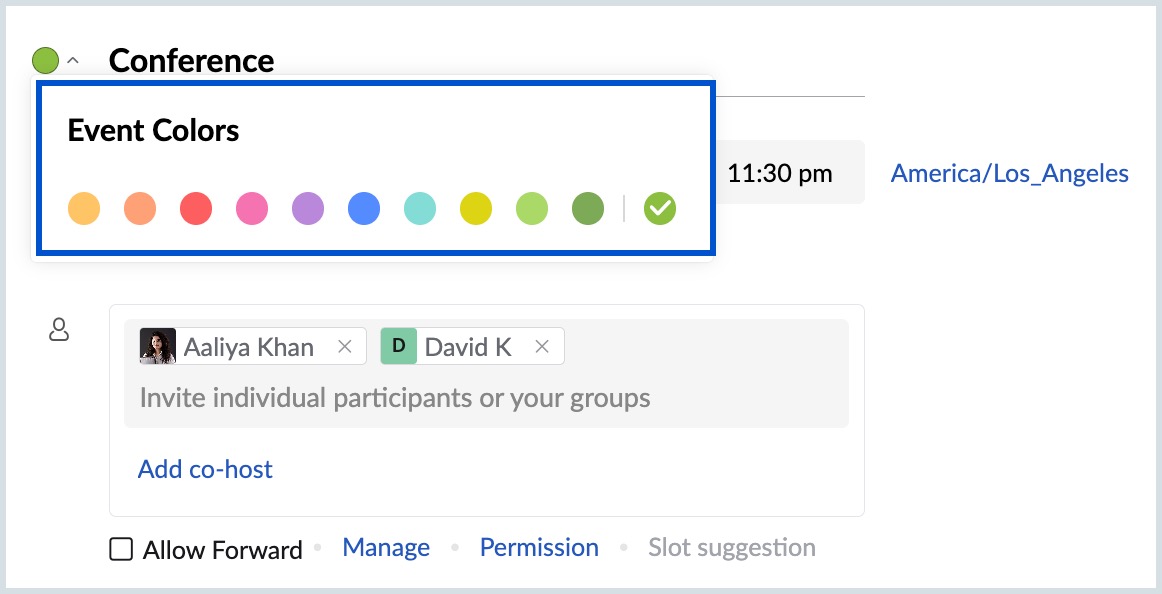
Task: Enable the Allow Forward checkbox
Action: pyautogui.click(x=121, y=549)
